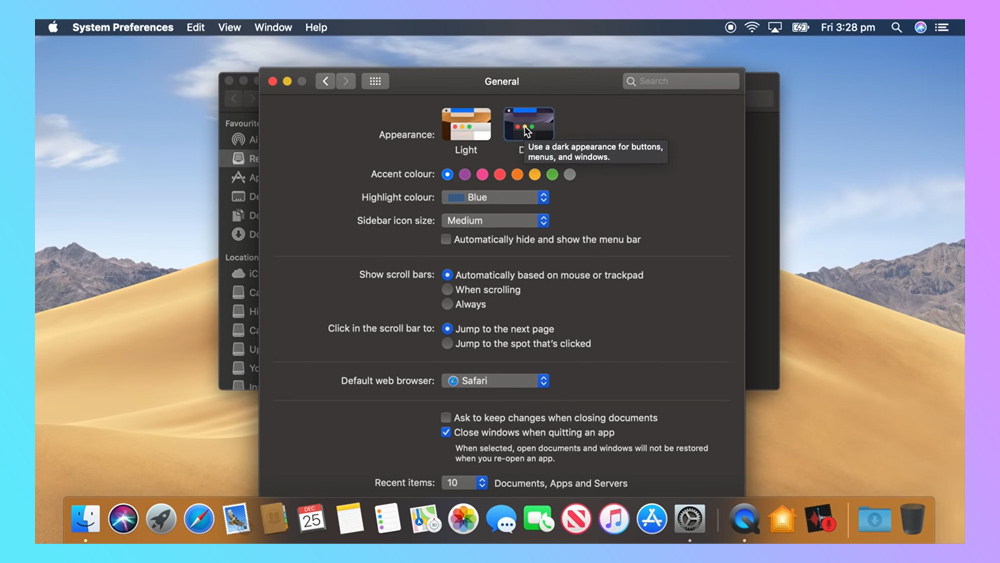
Task: Select yellow accent colour
Action: coord(534,174)
